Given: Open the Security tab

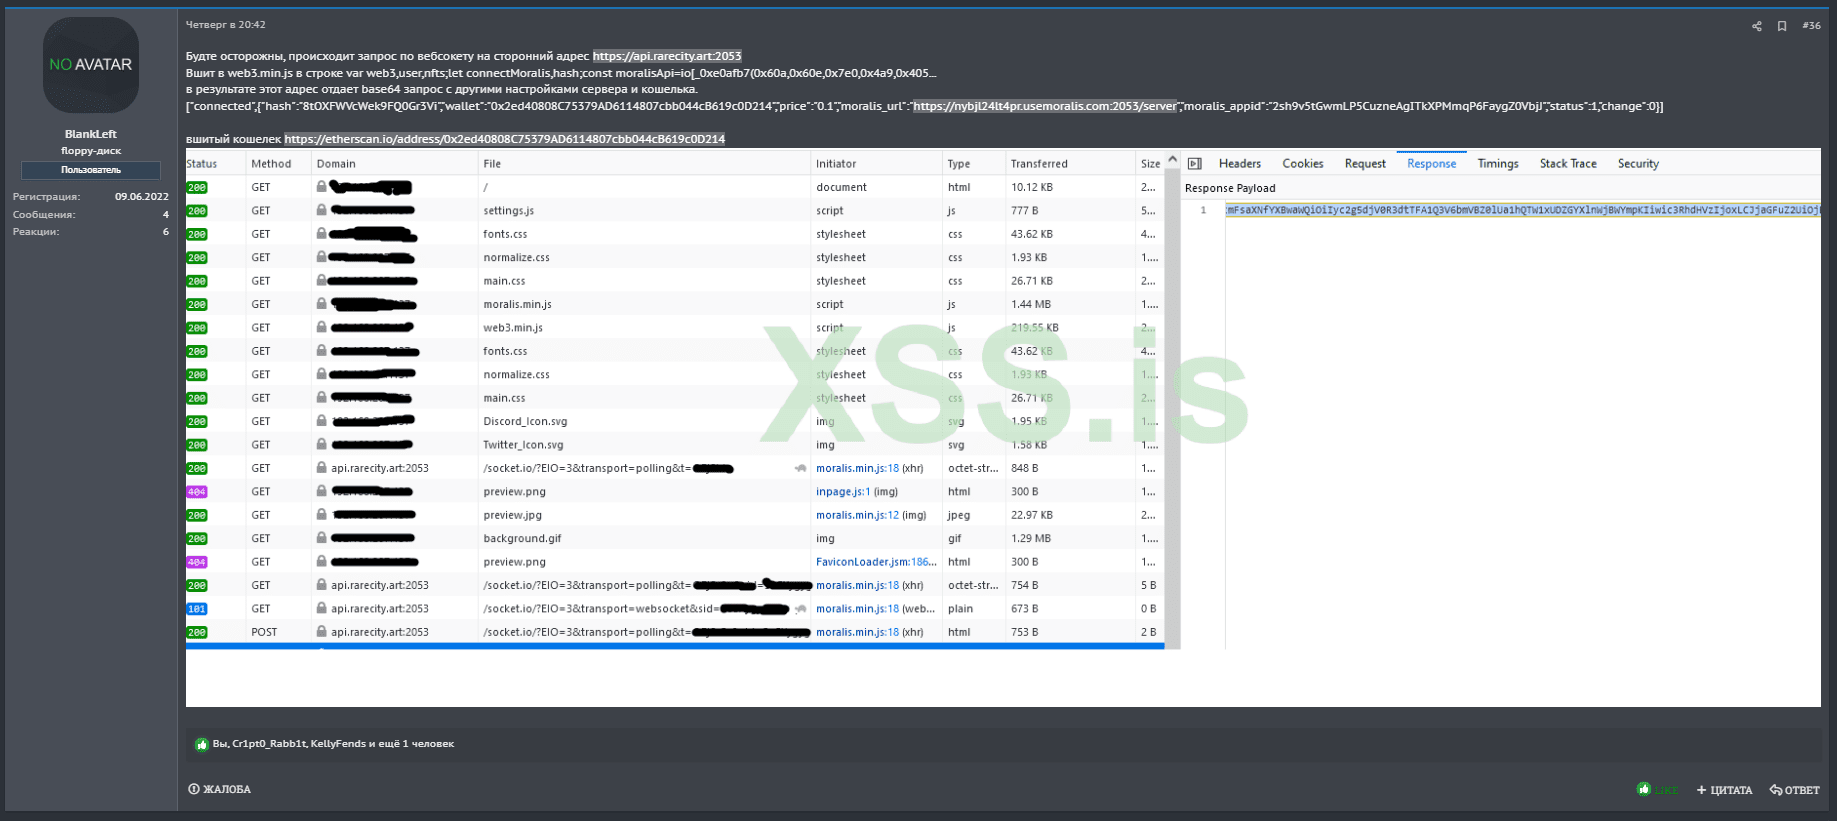Looking at the screenshot, I should coord(1638,164).
